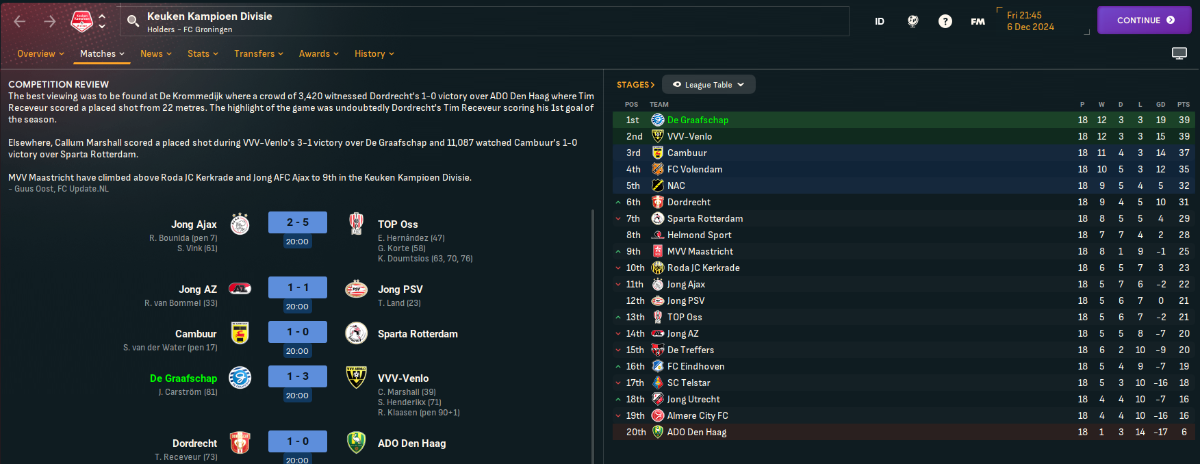Click the De Graafschap club badge in table

coord(657,120)
